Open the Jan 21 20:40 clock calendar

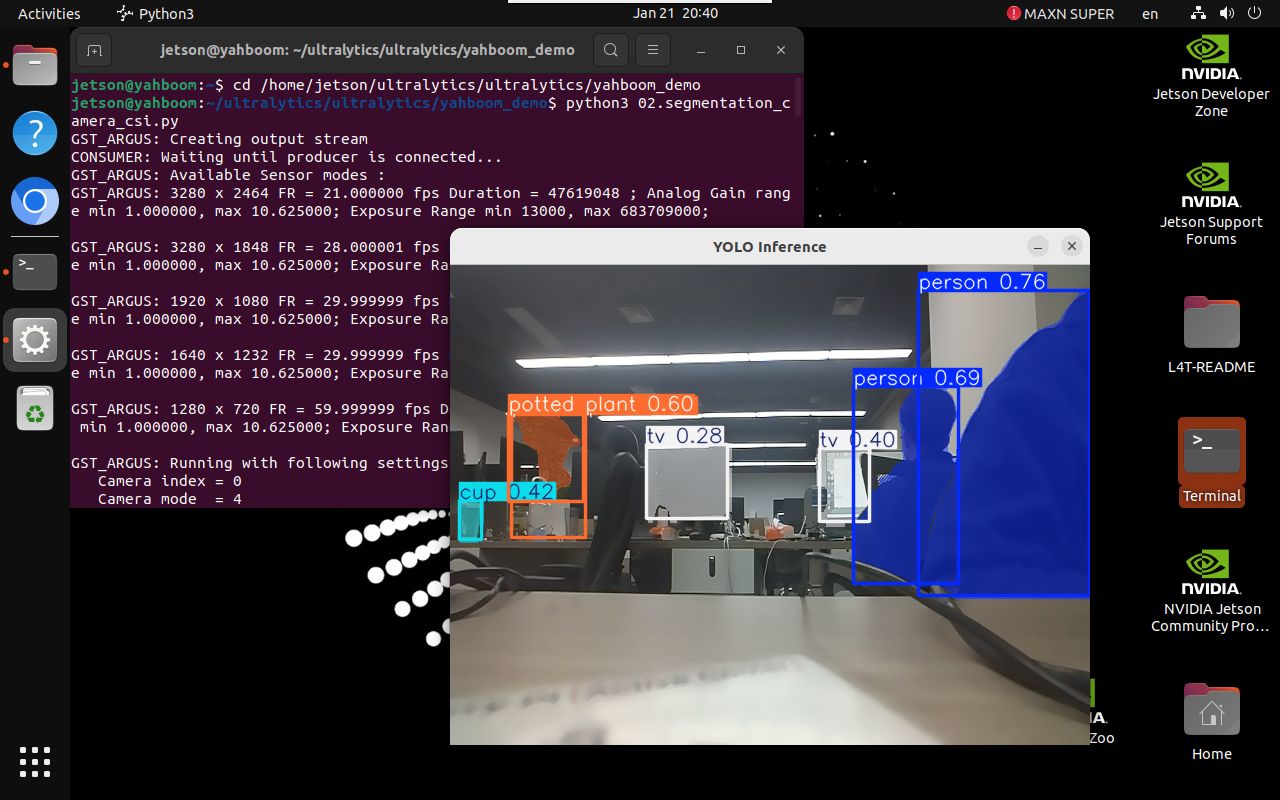(675, 14)
